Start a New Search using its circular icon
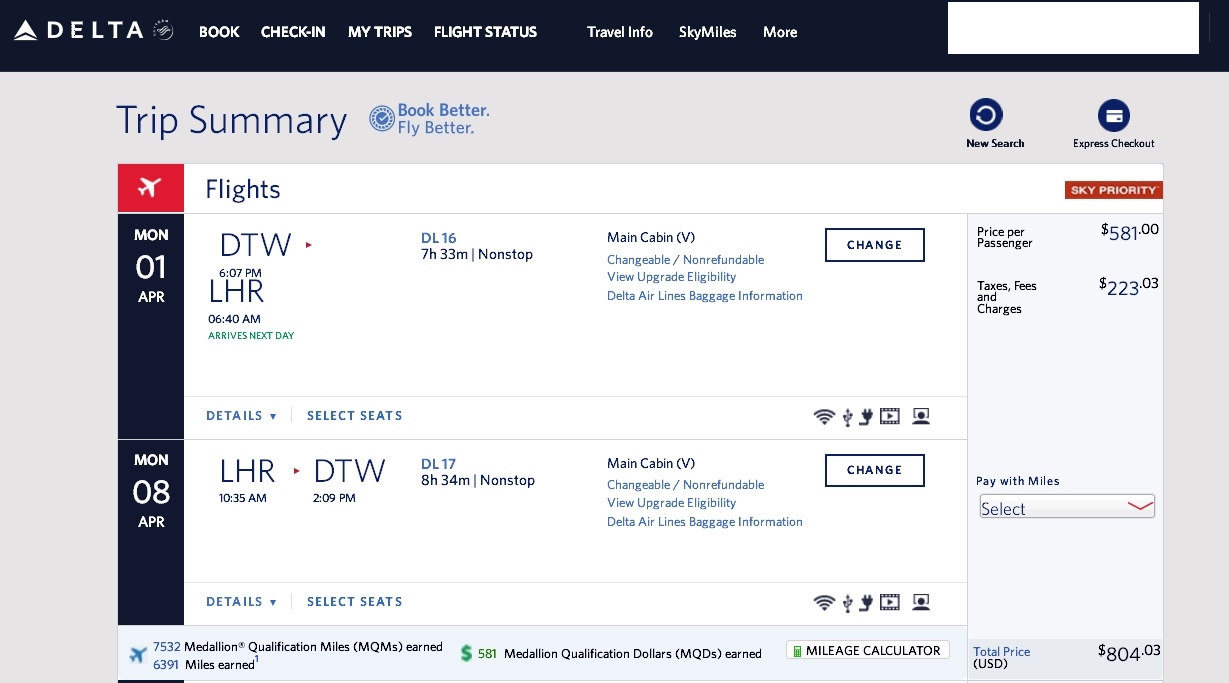Screen dimensions: 1229x683 (986, 115)
